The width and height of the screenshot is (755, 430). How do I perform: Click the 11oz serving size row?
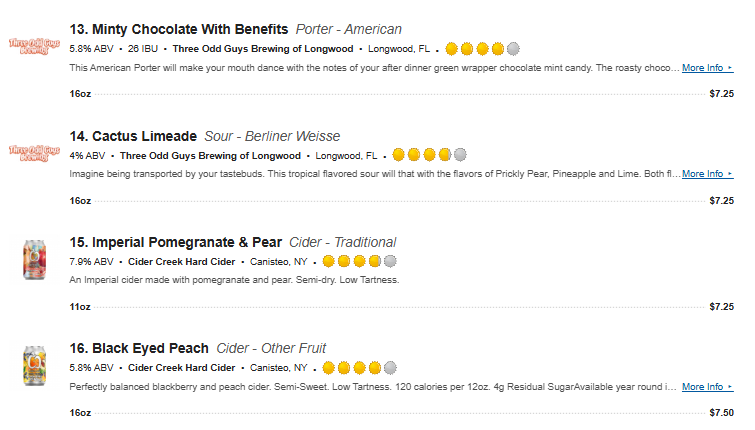coord(80,306)
